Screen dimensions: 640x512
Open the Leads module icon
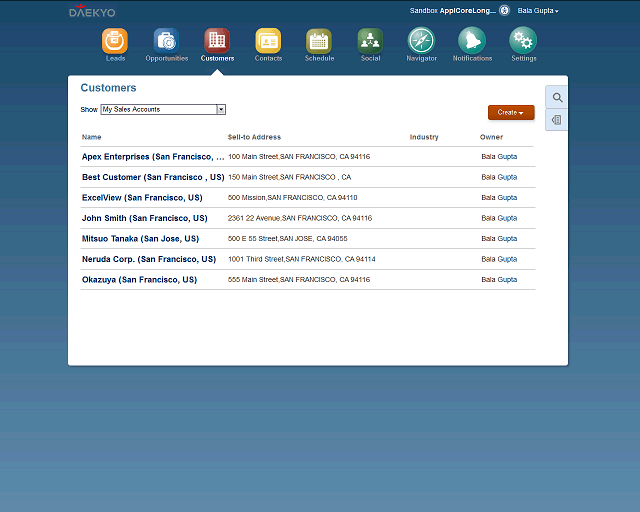(115, 41)
